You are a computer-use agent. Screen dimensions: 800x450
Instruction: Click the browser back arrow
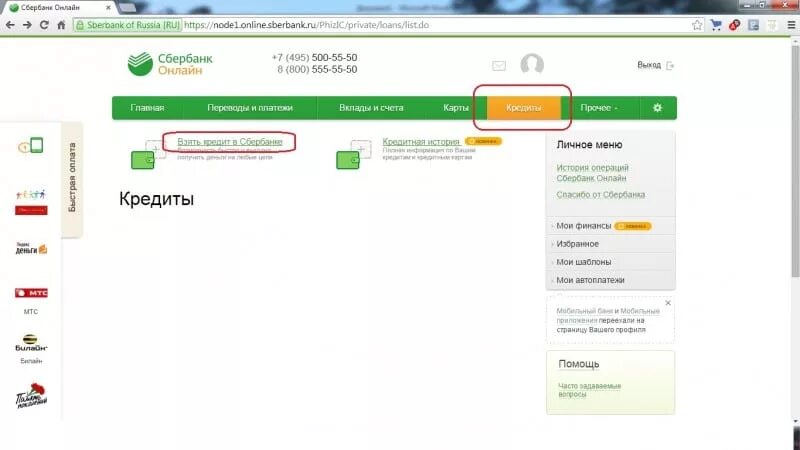coord(10,25)
